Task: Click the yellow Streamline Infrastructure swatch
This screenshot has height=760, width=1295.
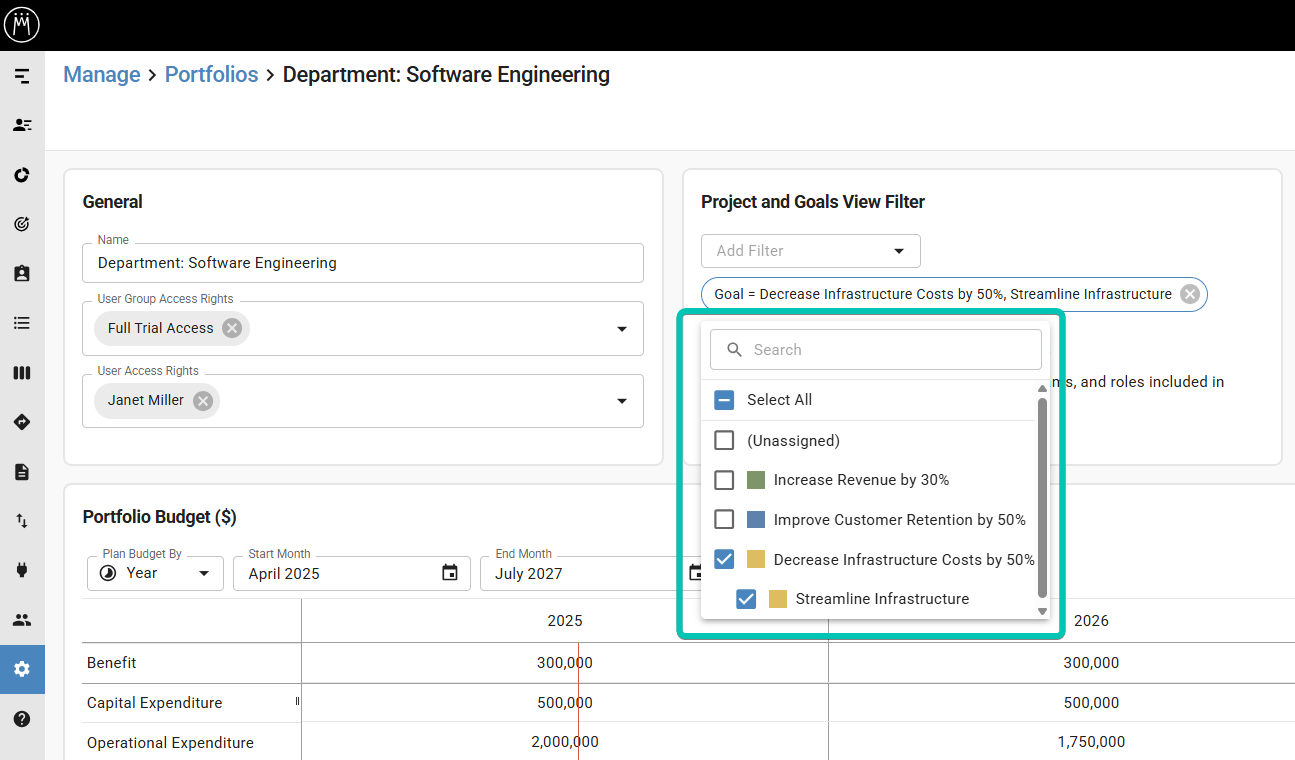Action: (x=778, y=599)
